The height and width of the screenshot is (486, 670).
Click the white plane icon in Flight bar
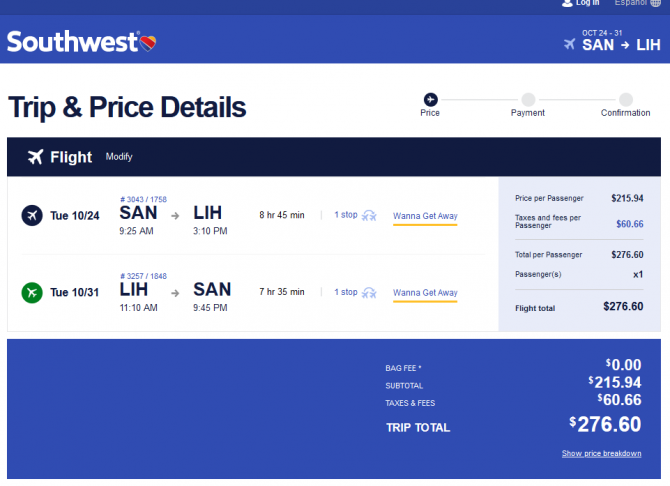pyautogui.click(x=35, y=157)
